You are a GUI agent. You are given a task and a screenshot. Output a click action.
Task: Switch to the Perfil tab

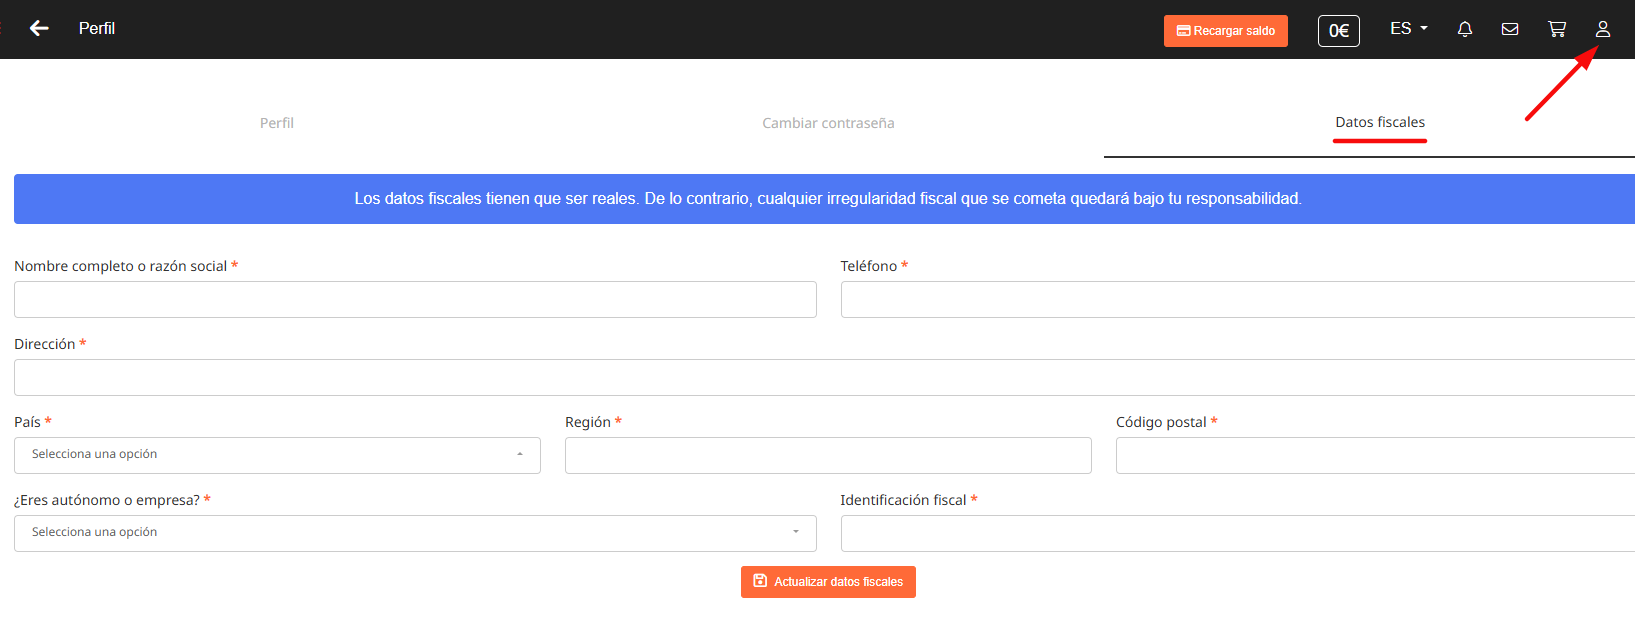[277, 123]
